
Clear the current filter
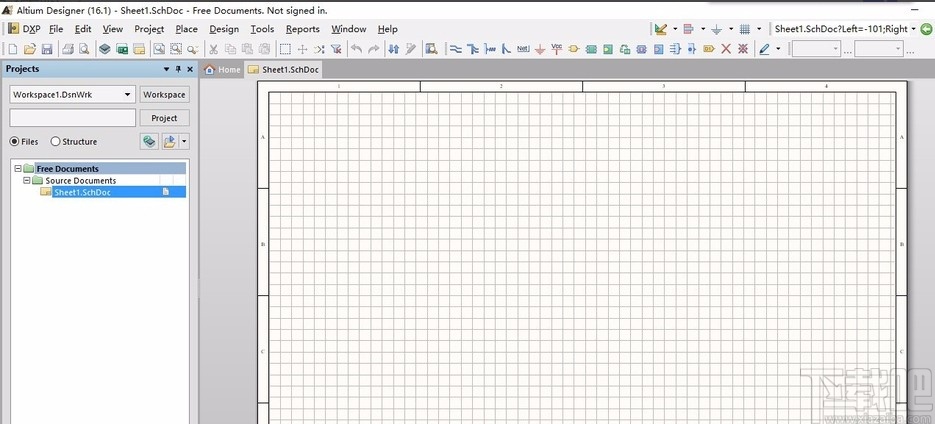point(336,49)
